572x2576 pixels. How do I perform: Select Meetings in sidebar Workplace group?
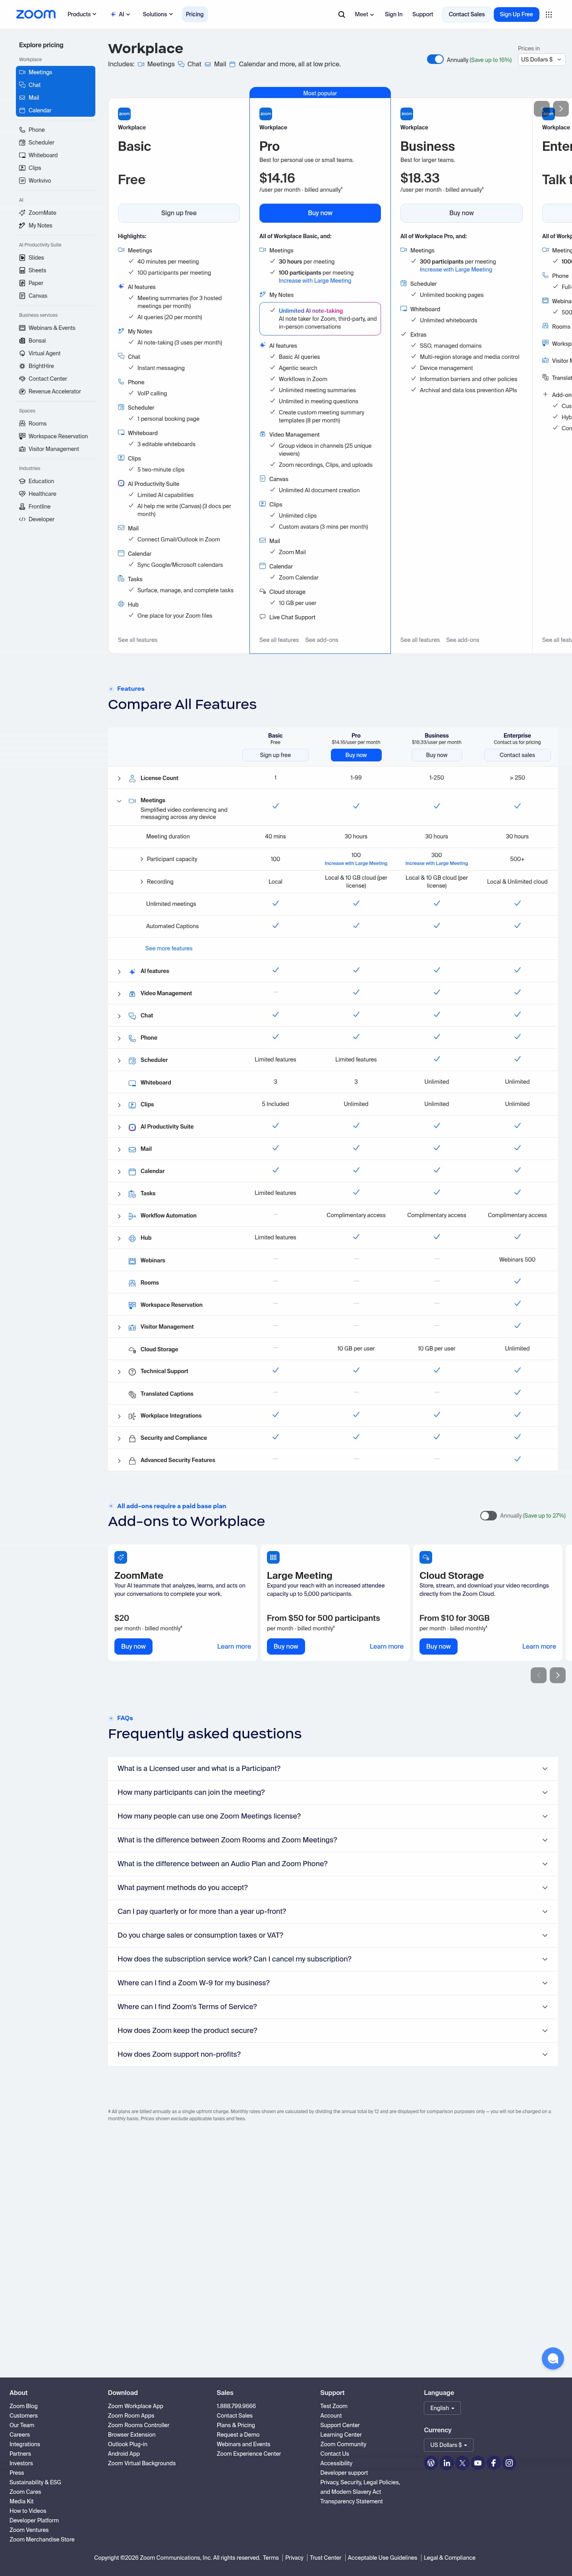coord(55,72)
